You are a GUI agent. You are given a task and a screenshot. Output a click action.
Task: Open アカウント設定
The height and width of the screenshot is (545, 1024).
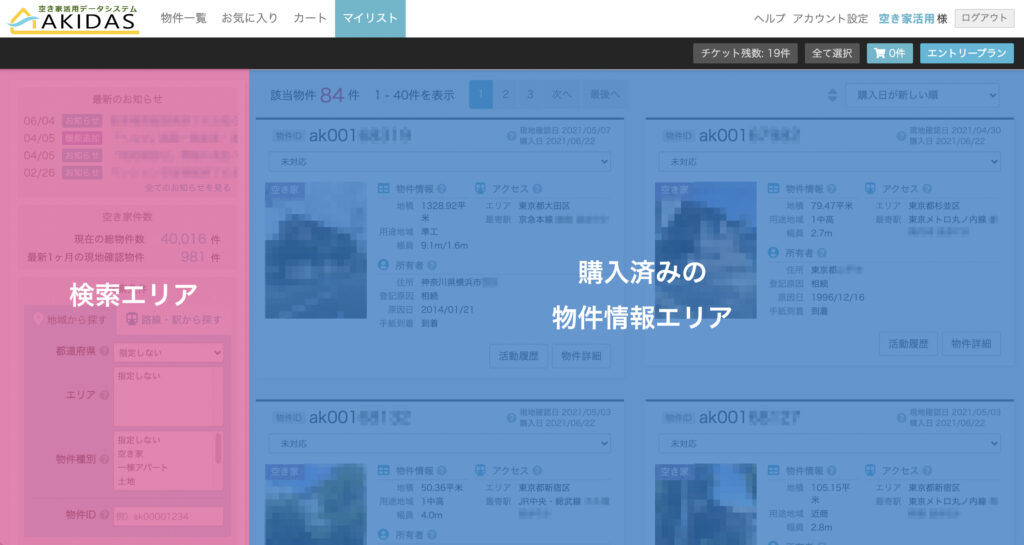pyautogui.click(x=830, y=19)
